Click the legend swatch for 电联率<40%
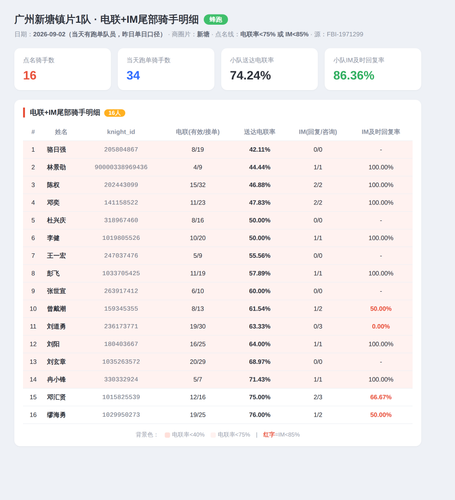 (x=167, y=435)
